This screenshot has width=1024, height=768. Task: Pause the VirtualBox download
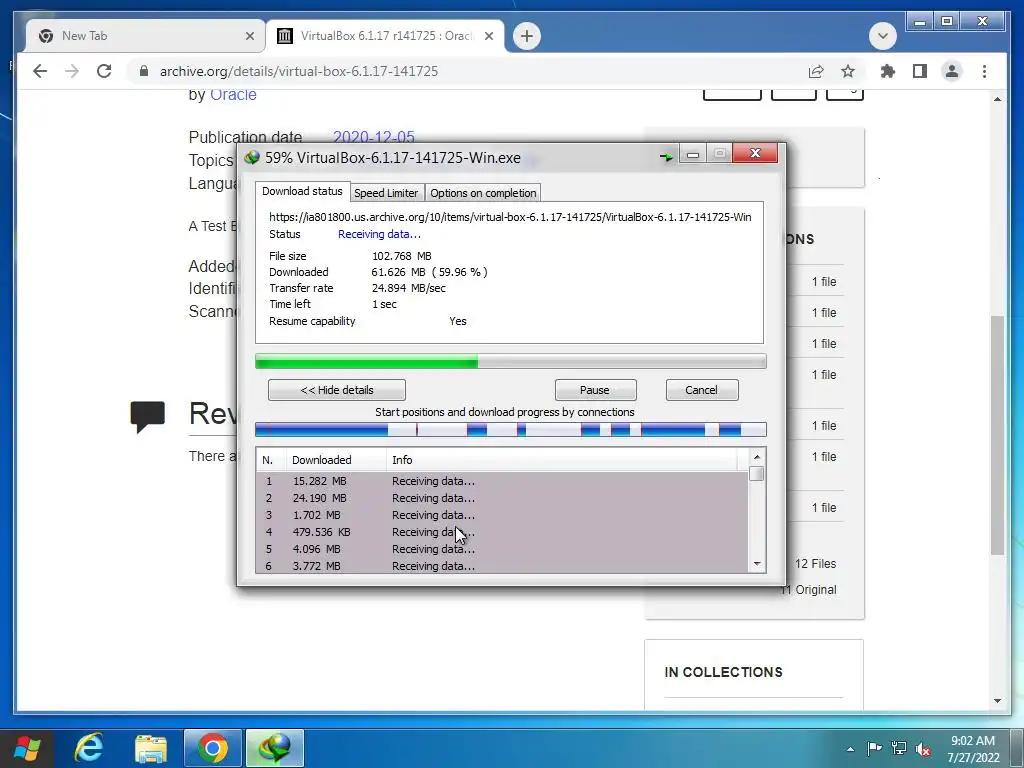(x=595, y=390)
